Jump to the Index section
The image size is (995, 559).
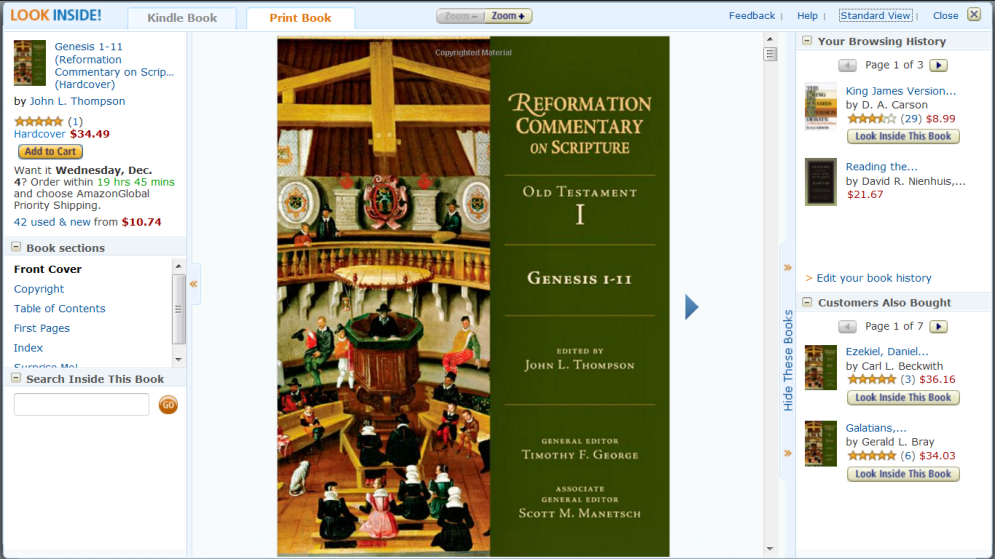[29, 348]
